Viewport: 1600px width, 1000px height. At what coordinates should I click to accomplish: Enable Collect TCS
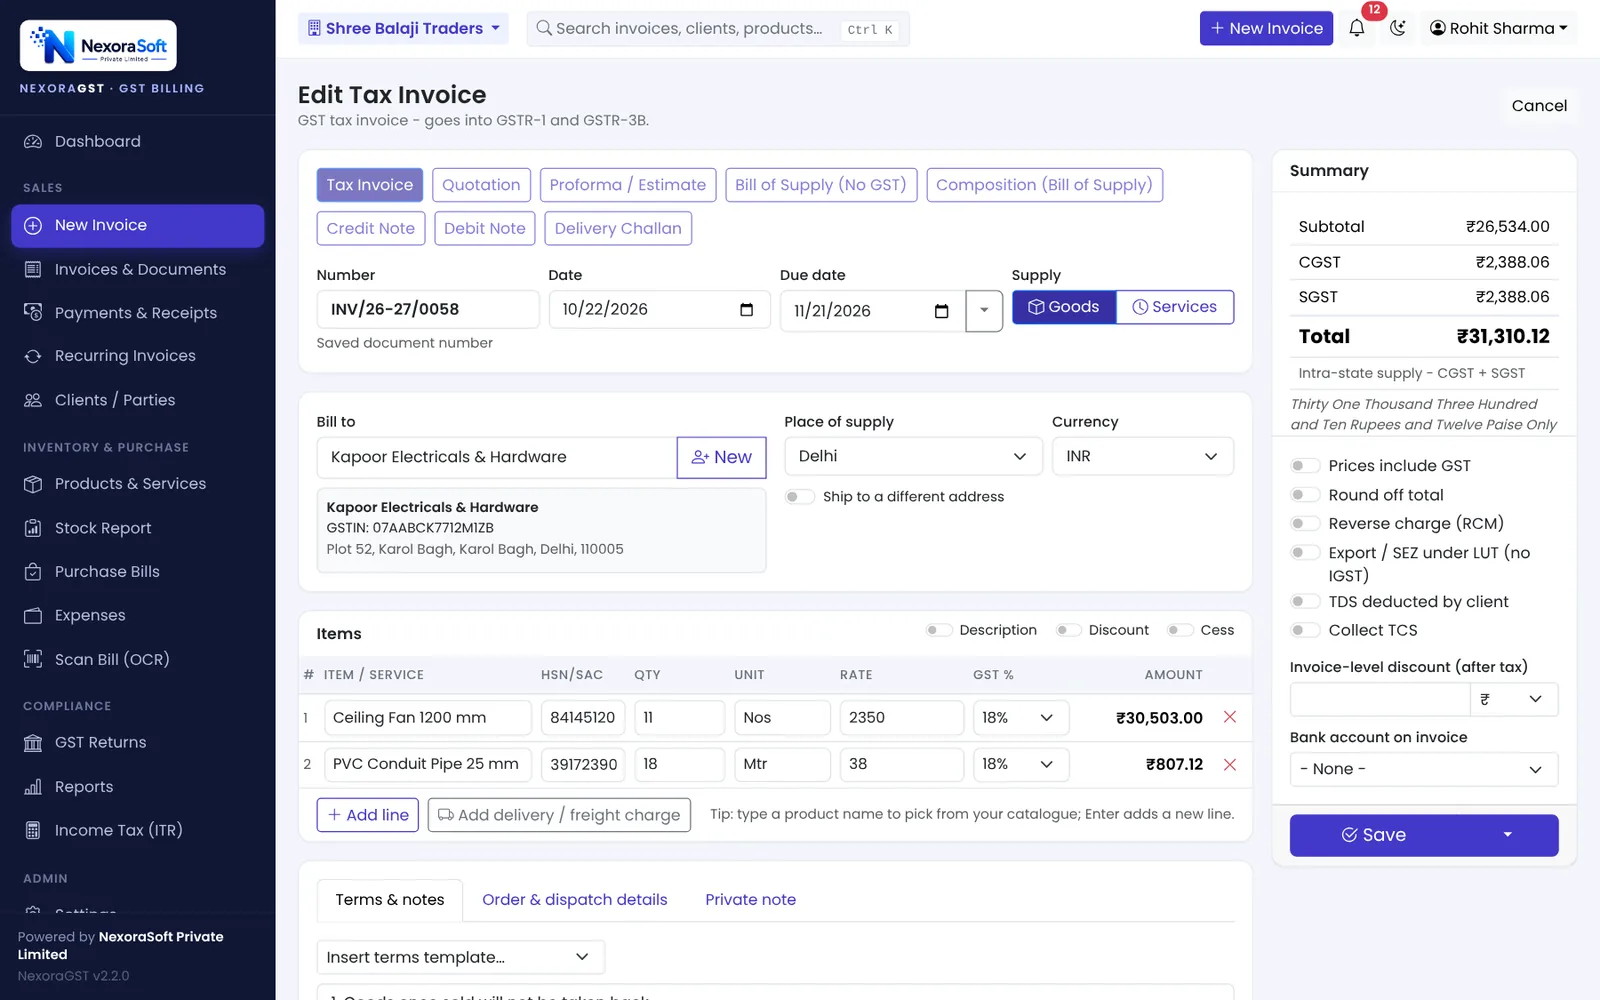pos(1304,630)
